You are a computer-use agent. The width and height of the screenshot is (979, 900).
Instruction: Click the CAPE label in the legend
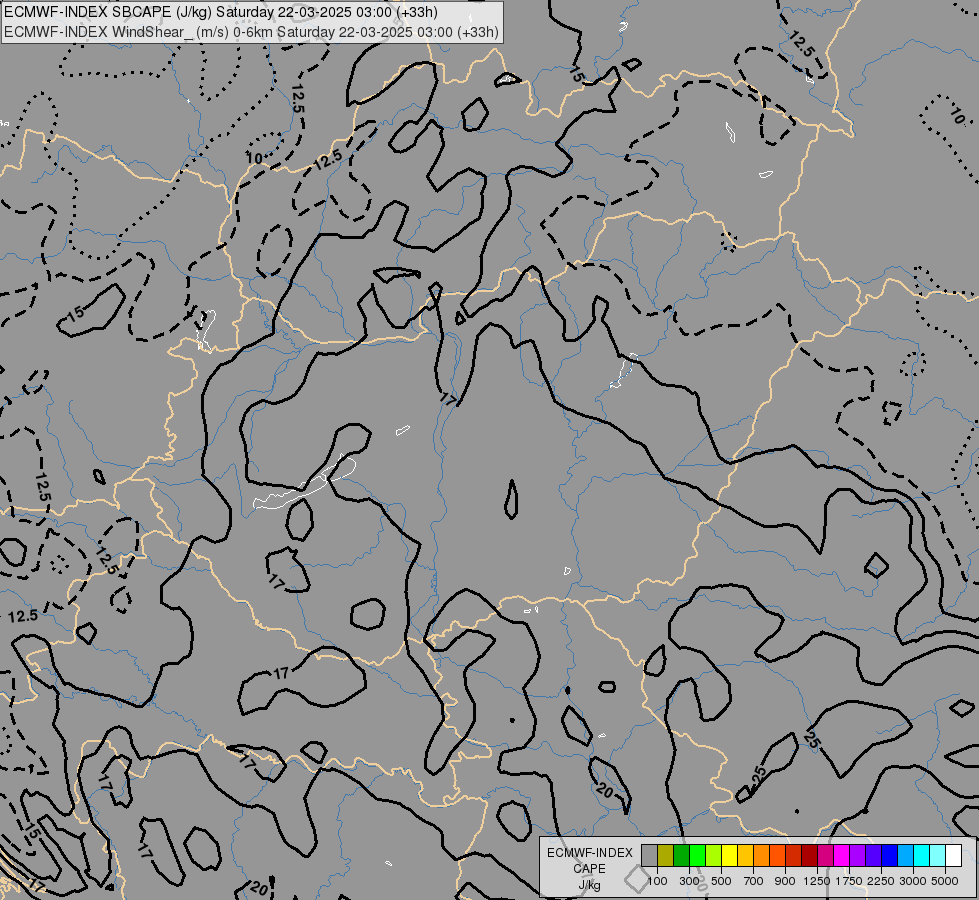click(x=589, y=869)
